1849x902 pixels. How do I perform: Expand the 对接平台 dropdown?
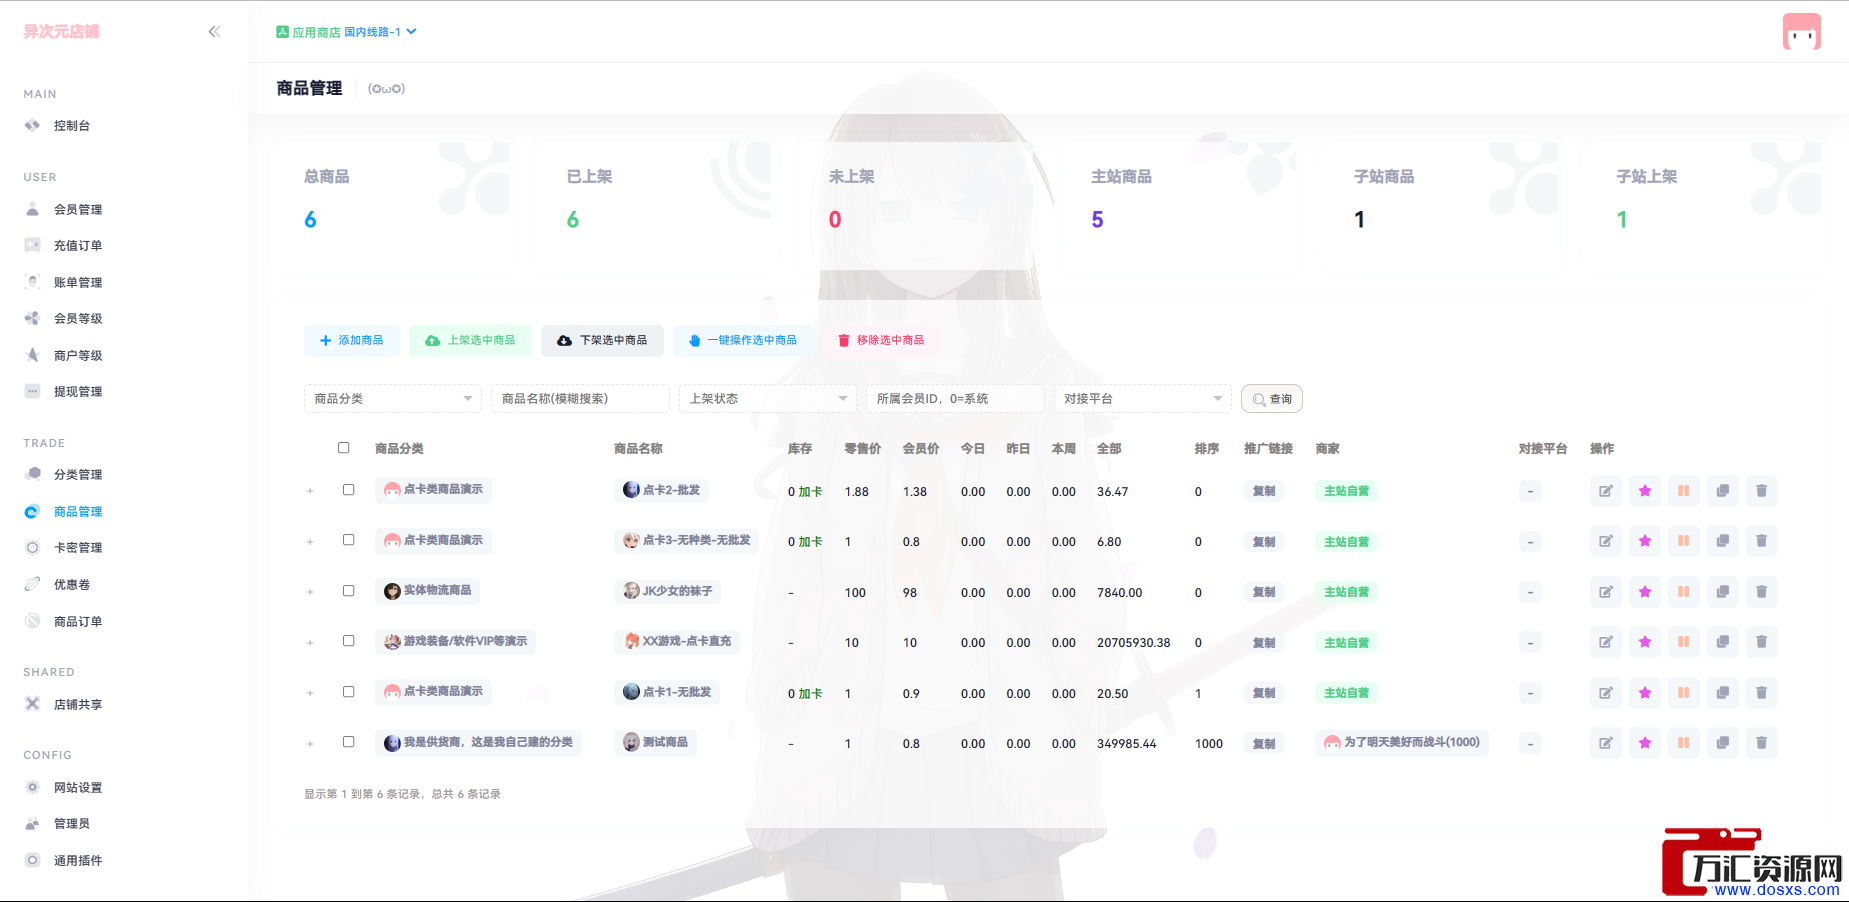(x=1142, y=399)
